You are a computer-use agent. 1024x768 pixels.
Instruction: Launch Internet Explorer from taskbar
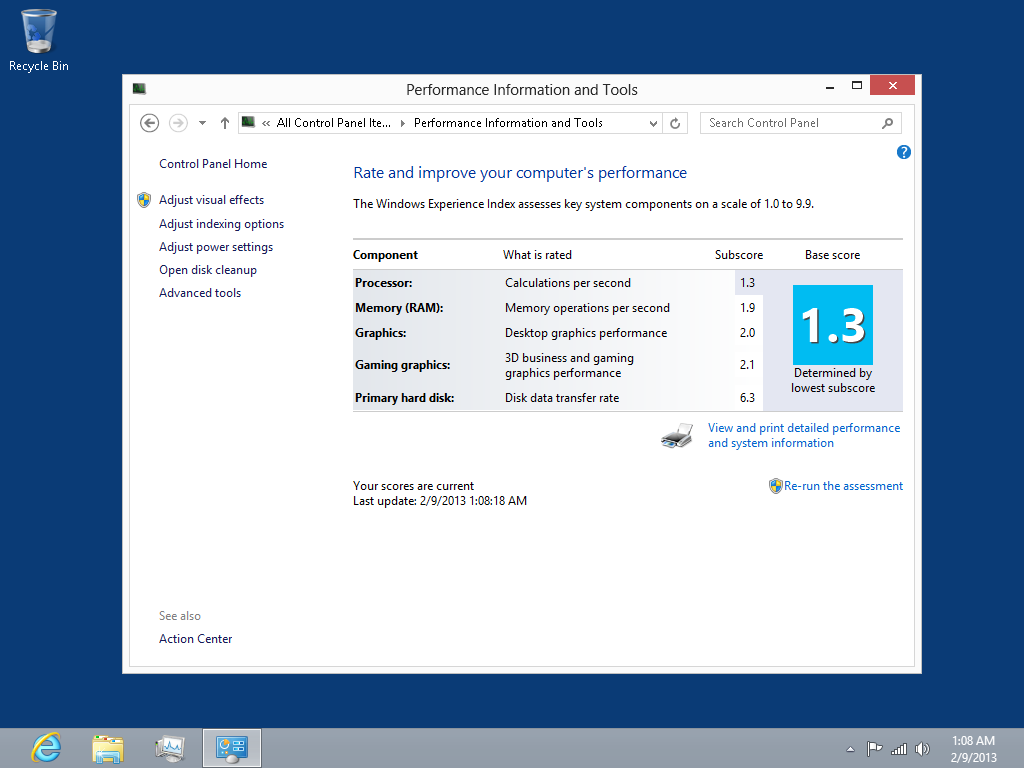[46, 748]
